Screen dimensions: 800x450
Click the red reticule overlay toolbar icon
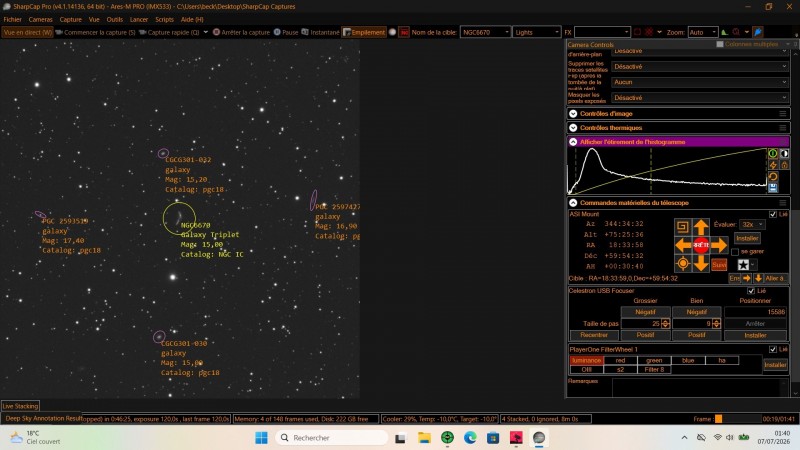[648, 32]
